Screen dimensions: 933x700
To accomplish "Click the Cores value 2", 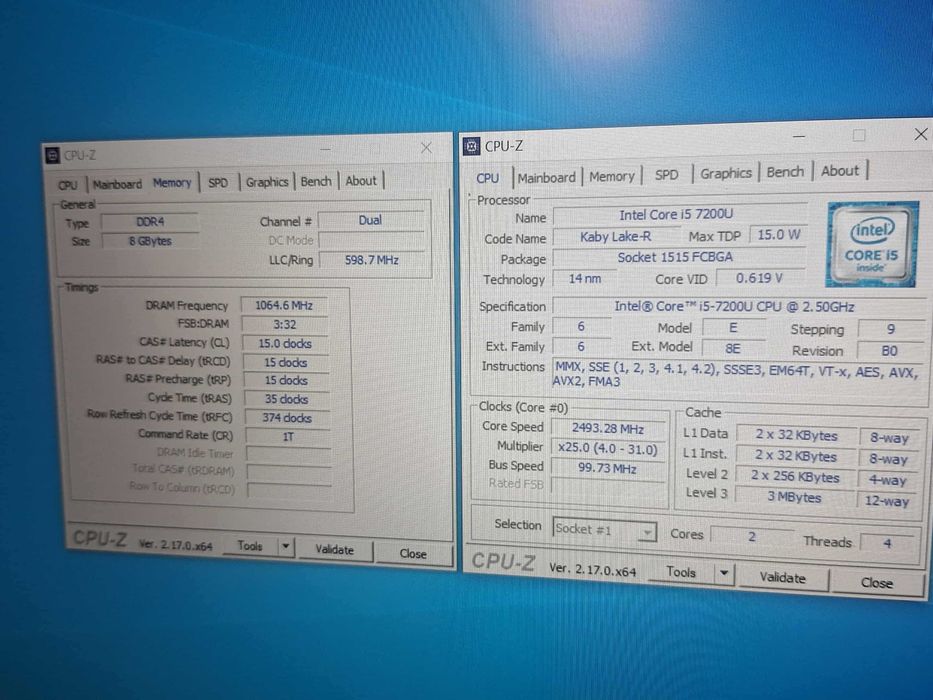I will pyautogui.click(x=752, y=536).
